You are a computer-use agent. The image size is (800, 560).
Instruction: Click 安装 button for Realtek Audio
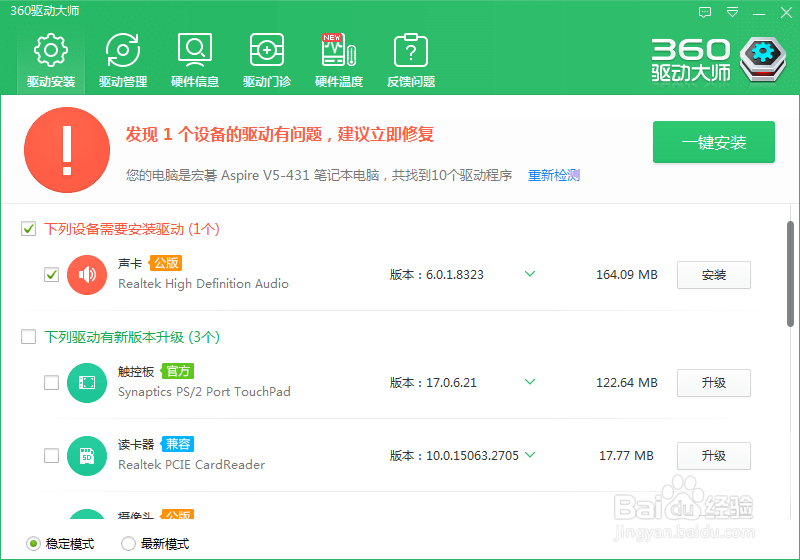714,275
